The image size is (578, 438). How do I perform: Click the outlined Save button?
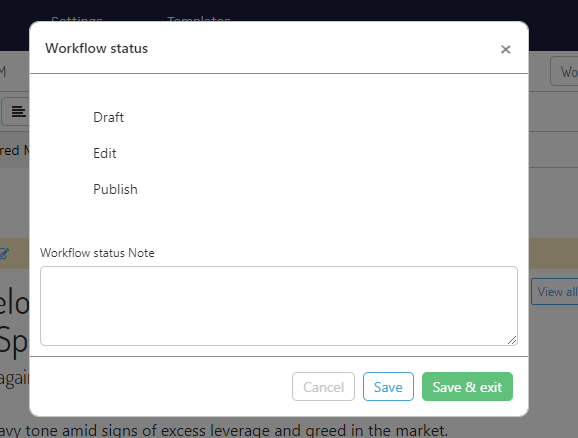[x=388, y=387]
